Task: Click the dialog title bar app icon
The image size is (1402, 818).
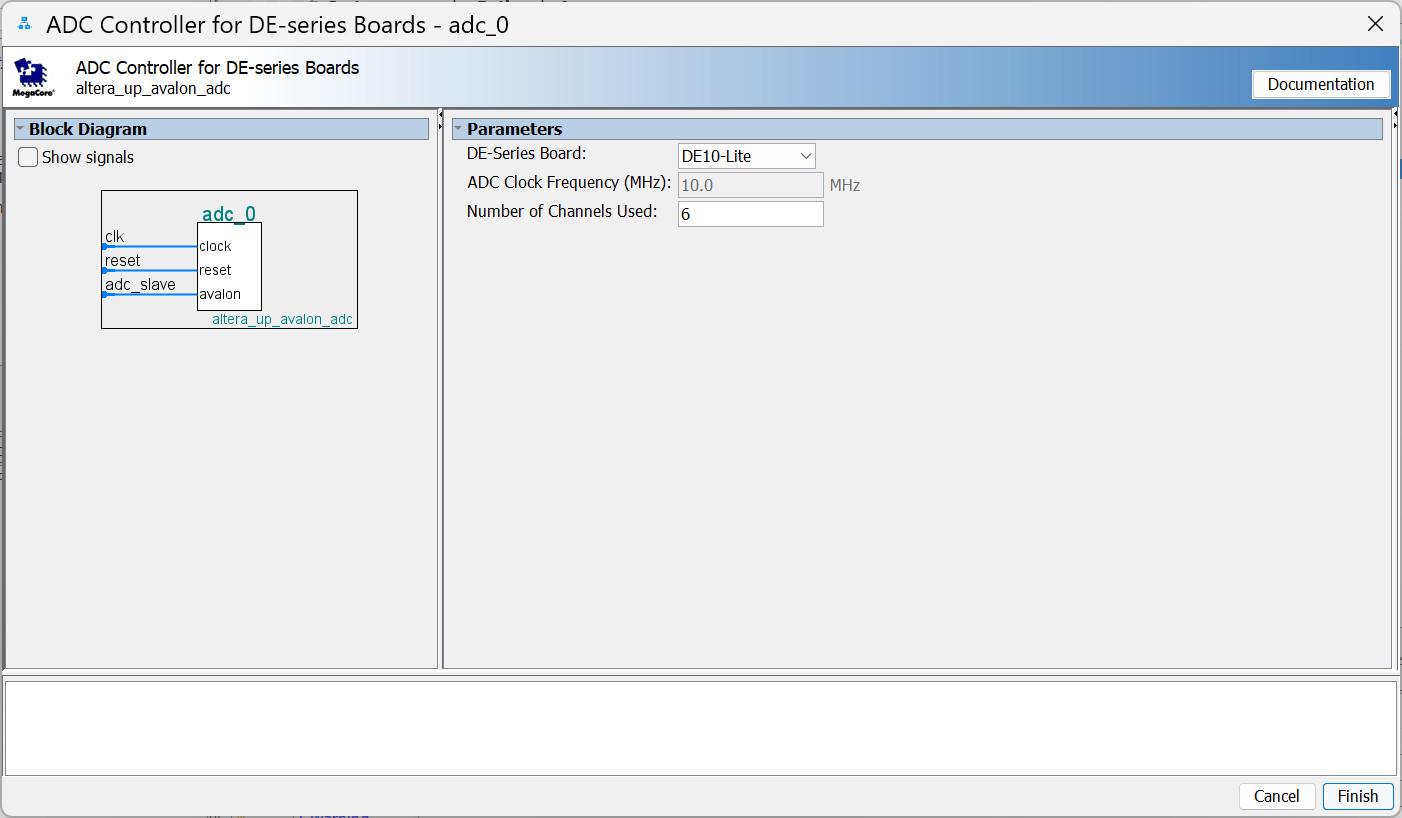Action: [x=25, y=24]
